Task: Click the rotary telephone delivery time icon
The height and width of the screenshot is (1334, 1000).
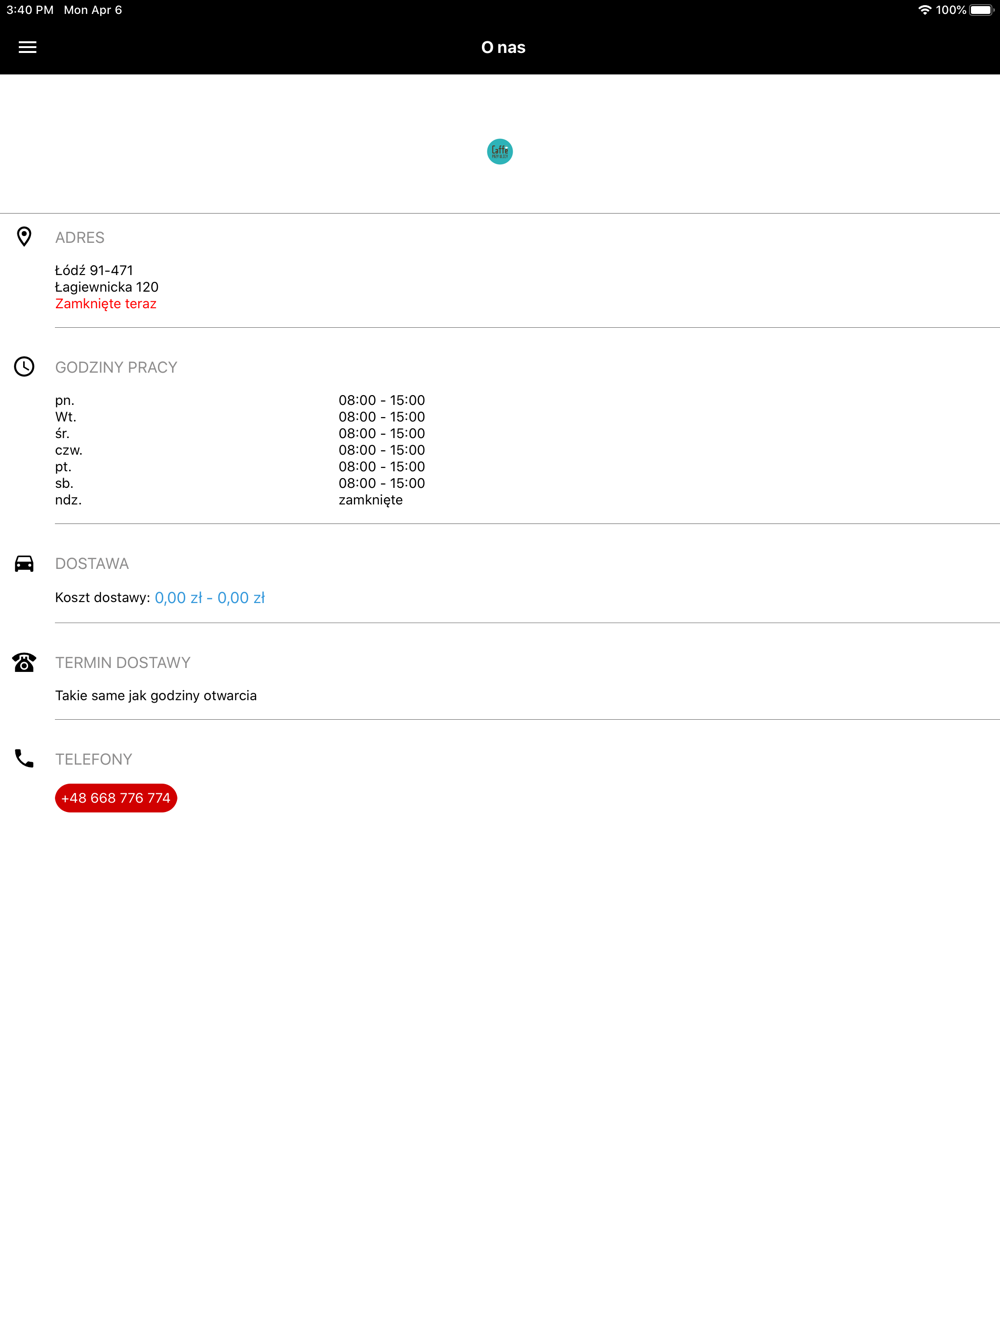Action: [24, 662]
